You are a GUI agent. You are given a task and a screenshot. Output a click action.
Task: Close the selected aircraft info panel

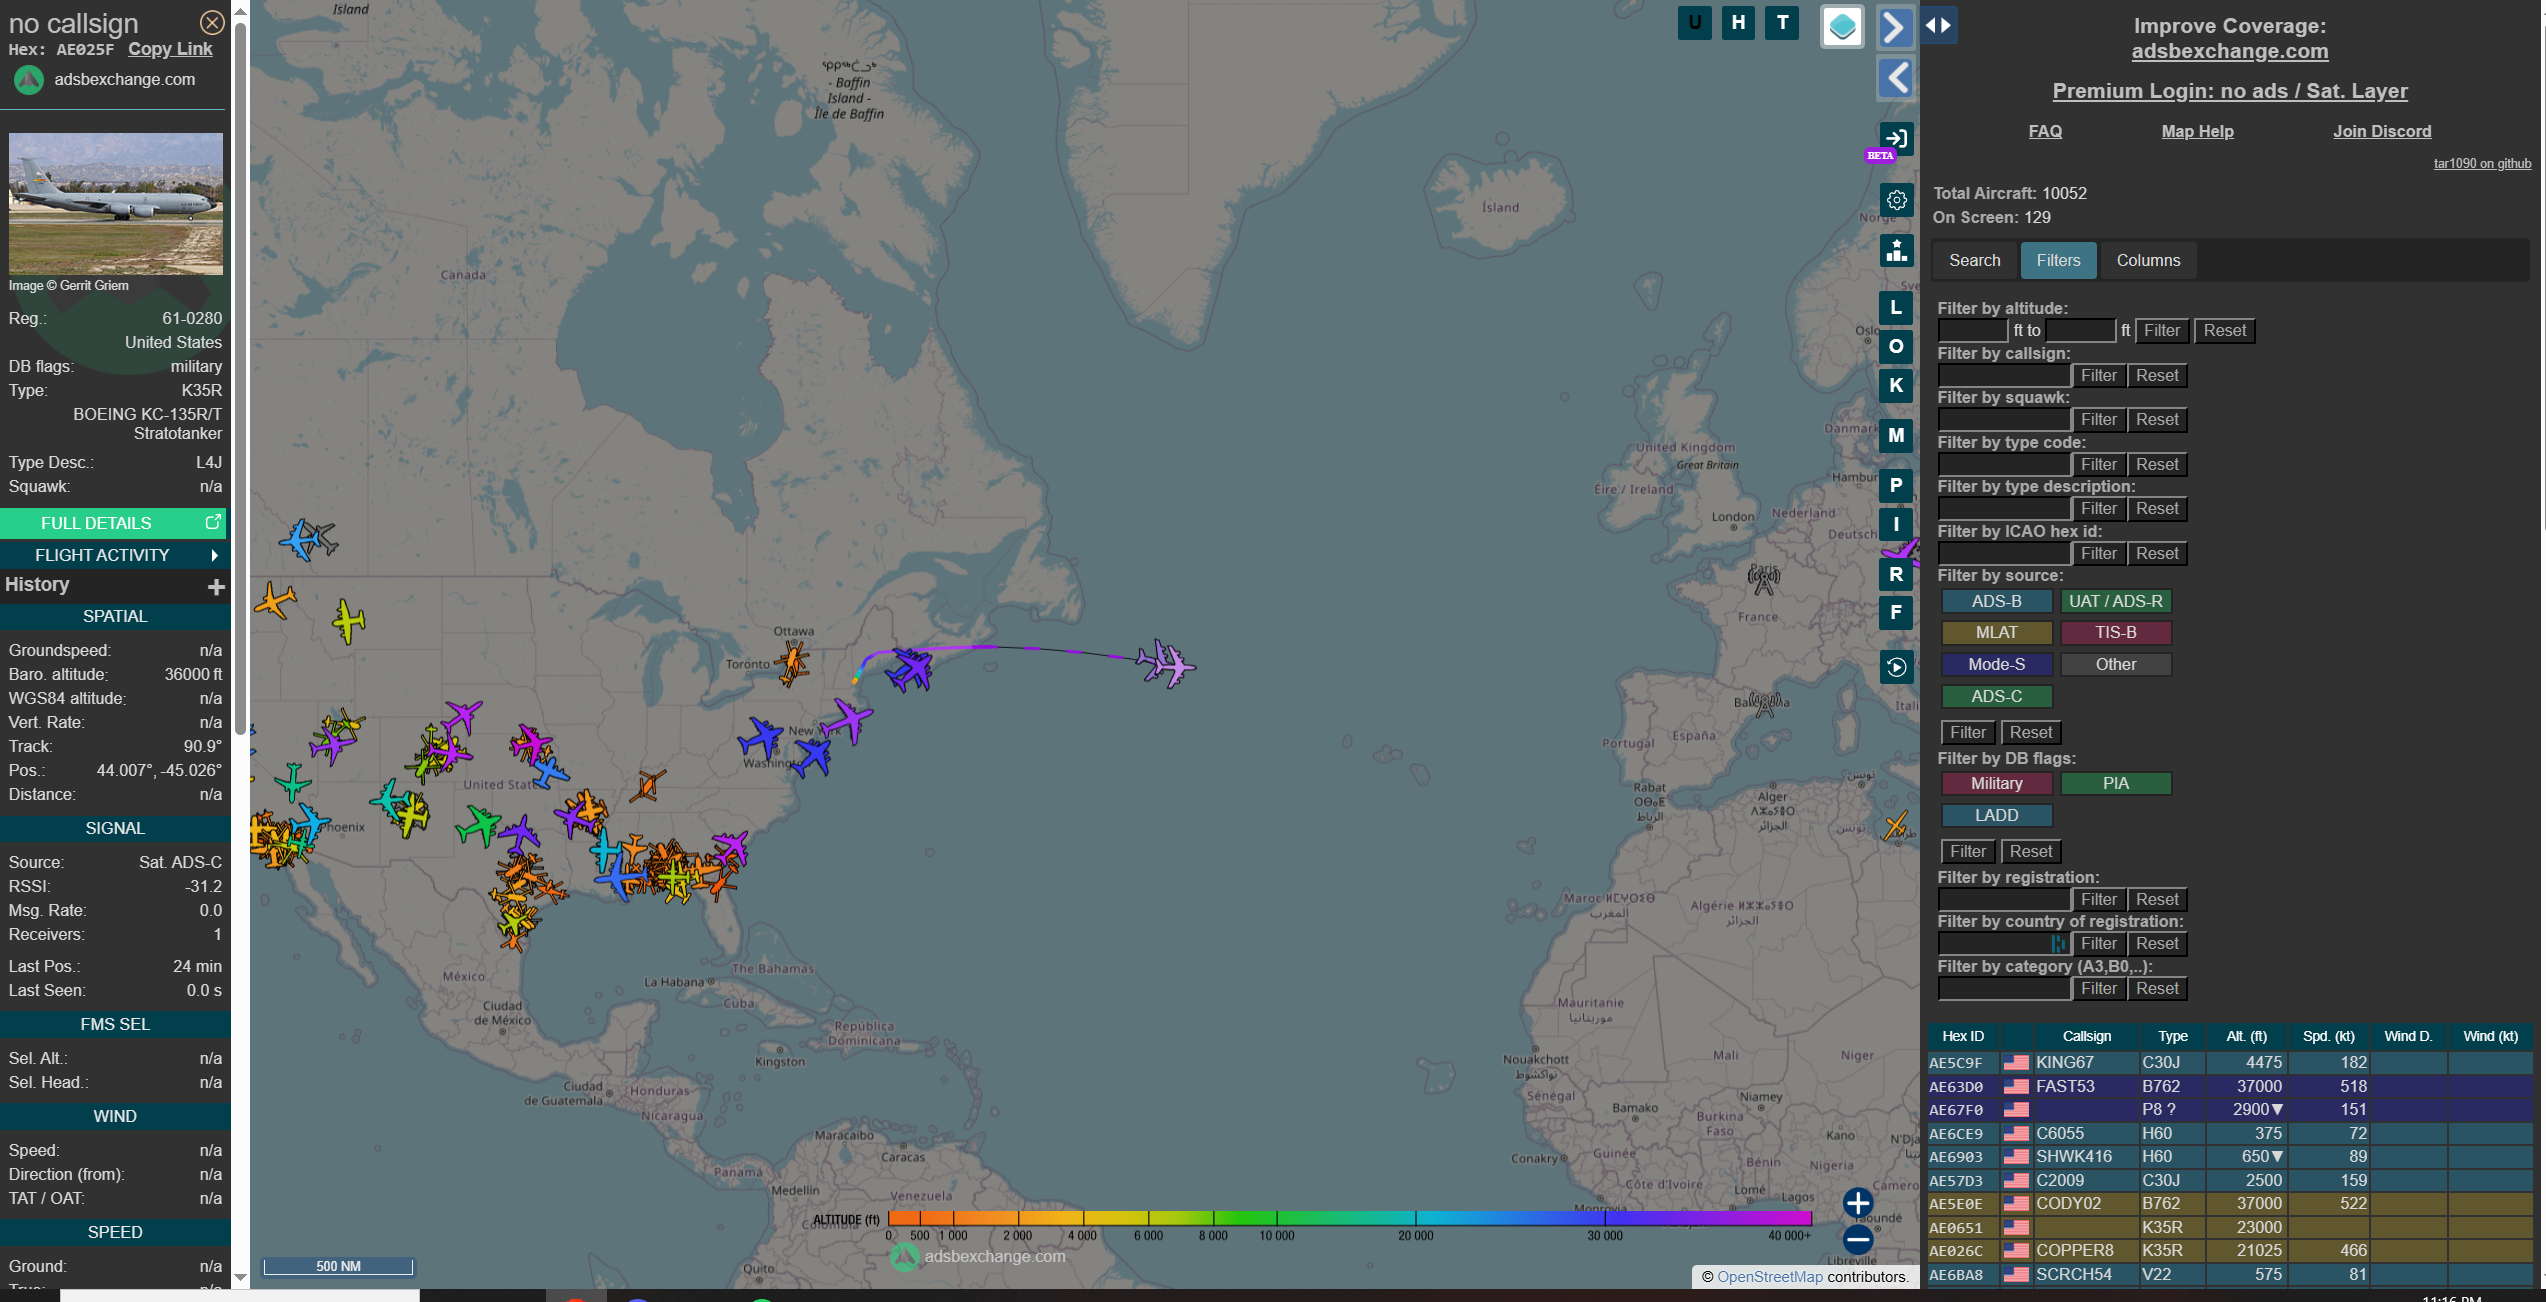pyautogui.click(x=212, y=22)
